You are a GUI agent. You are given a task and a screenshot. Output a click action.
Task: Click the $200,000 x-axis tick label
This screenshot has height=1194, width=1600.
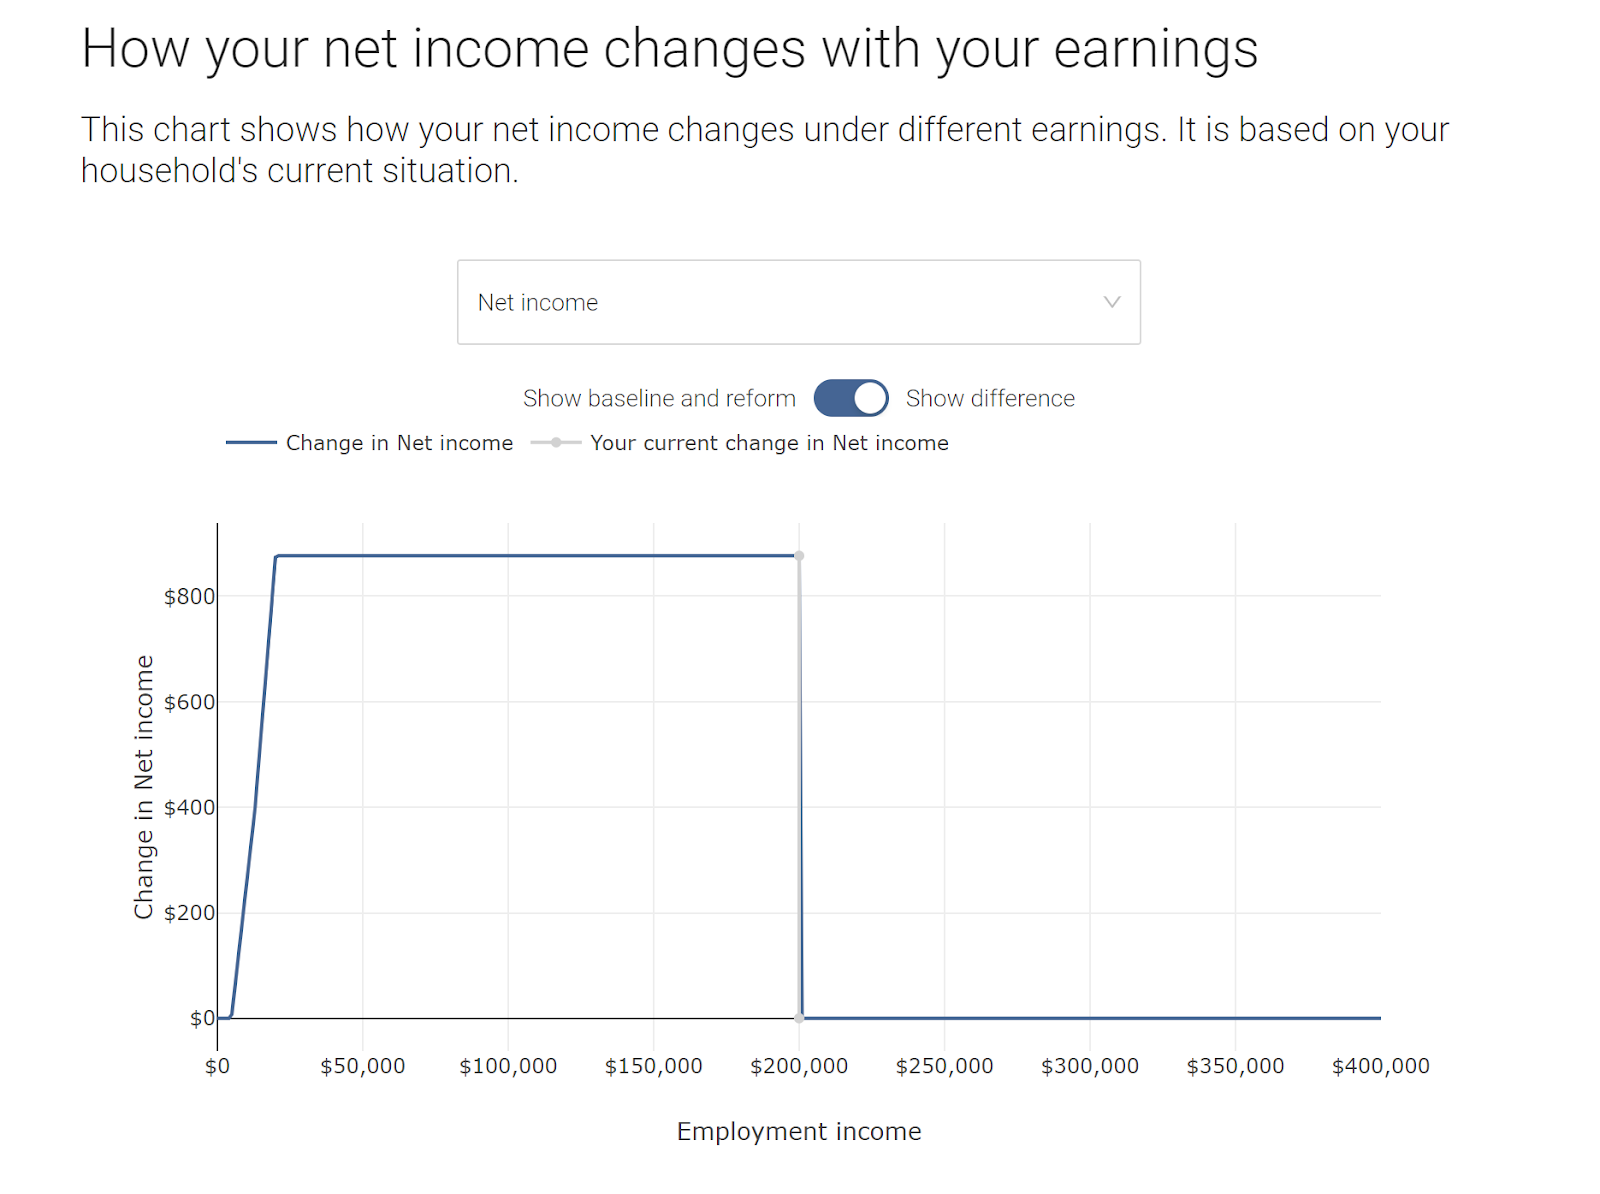pos(798,1066)
